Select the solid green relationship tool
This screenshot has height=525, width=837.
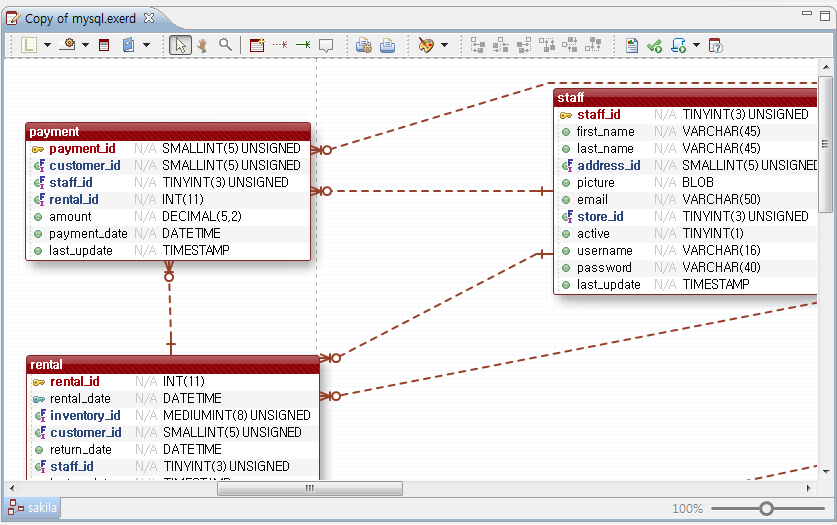[x=302, y=45]
